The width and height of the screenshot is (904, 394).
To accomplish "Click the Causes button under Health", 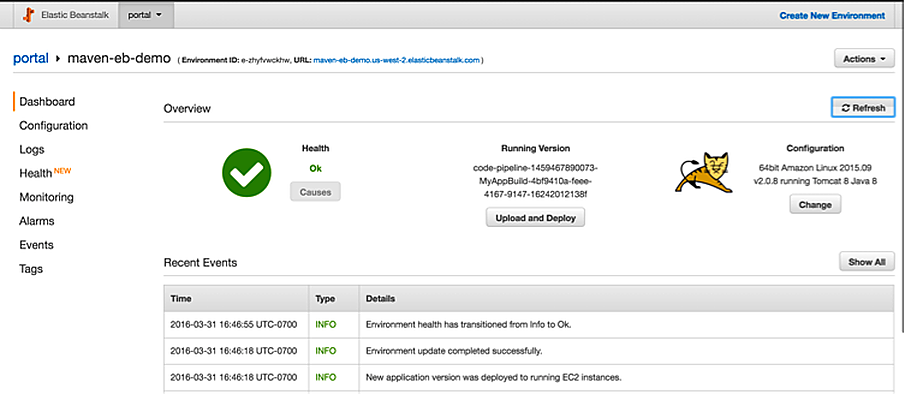I will pos(315,192).
